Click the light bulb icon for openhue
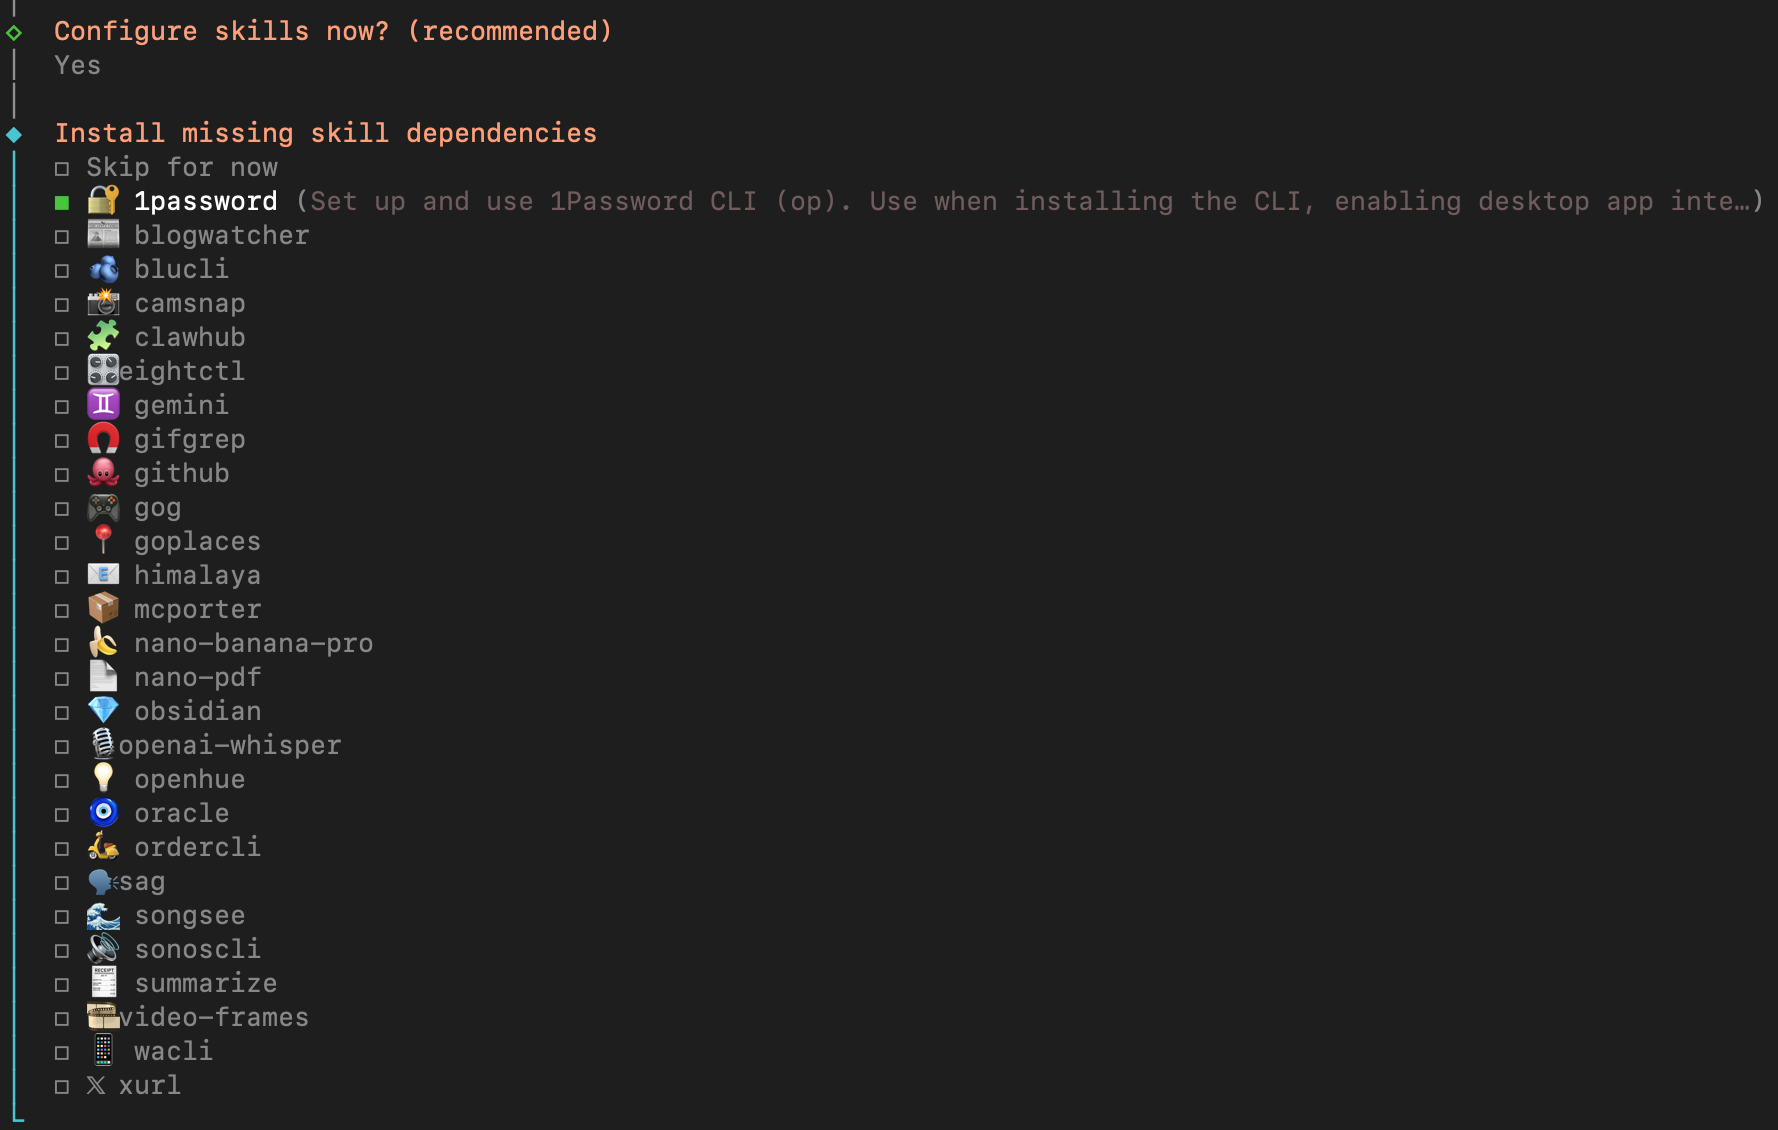This screenshot has height=1130, width=1778. pyautogui.click(x=103, y=779)
